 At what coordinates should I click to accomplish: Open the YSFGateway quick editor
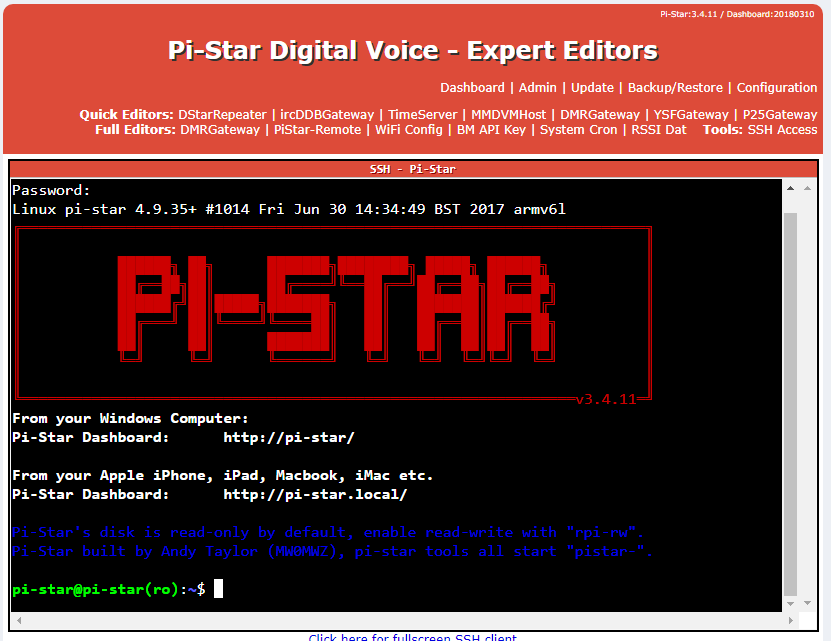click(691, 114)
